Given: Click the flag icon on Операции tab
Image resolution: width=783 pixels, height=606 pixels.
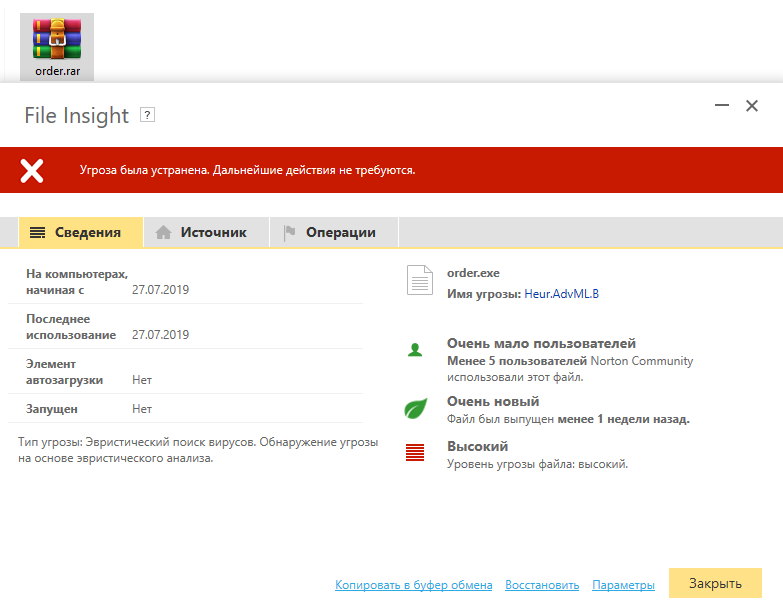Looking at the screenshot, I should pos(290,233).
